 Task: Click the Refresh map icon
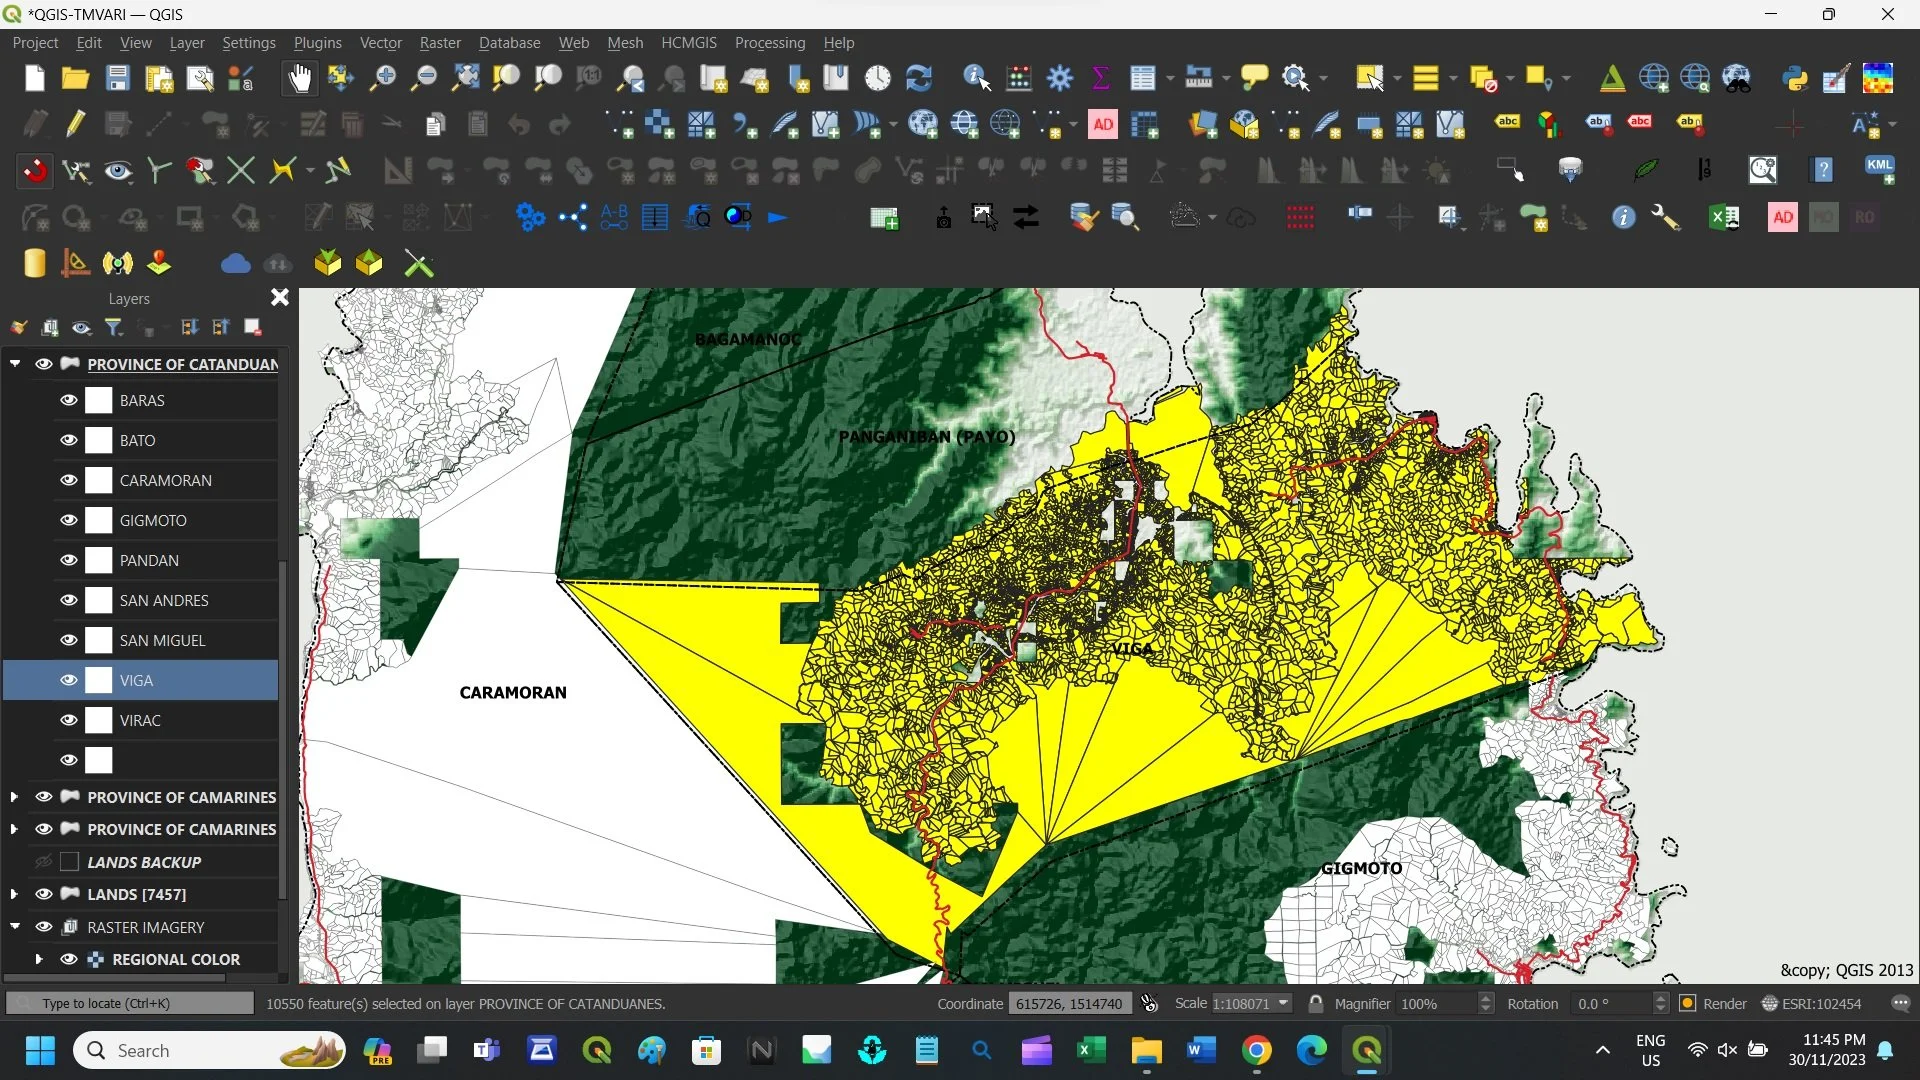[x=918, y=78]
